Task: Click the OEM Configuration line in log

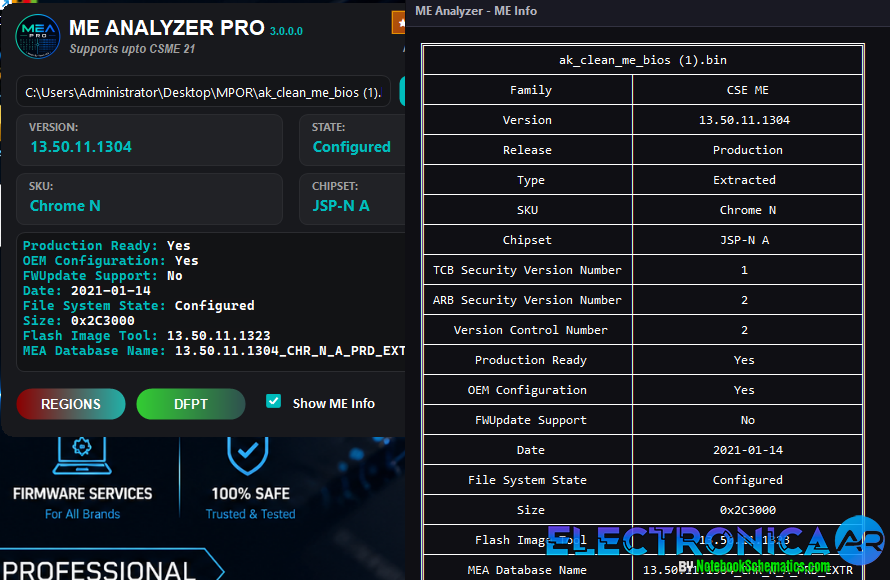Action: [x=111, y=260]
